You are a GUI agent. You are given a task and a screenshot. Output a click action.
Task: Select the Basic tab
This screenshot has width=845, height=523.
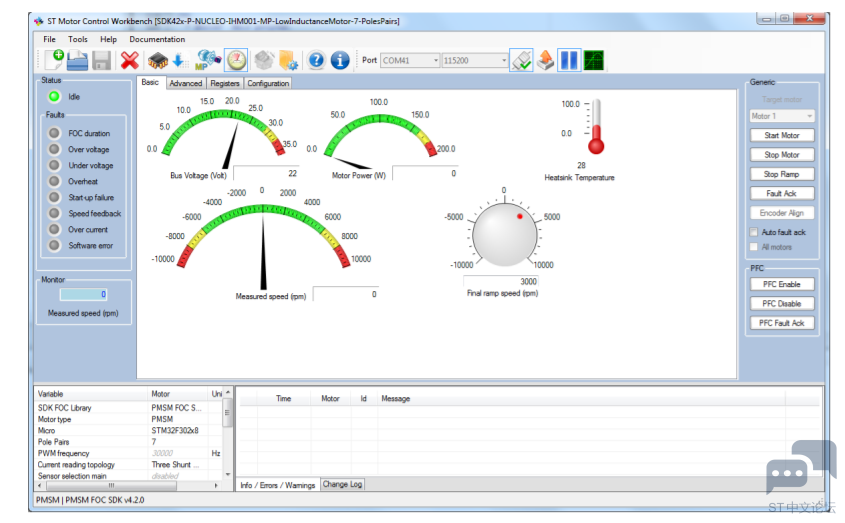coord(150,82)
